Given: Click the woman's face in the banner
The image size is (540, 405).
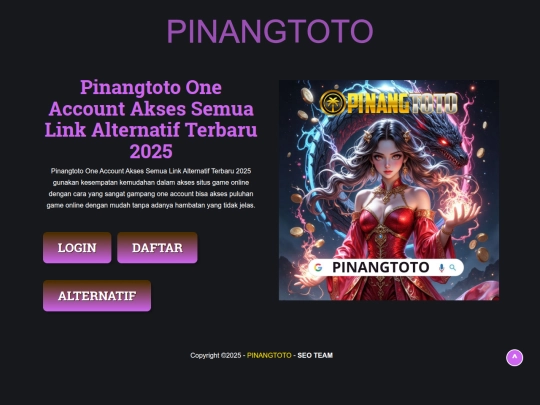Looking at the screenshot, I should pyautogui.click(x=387, y=157).
